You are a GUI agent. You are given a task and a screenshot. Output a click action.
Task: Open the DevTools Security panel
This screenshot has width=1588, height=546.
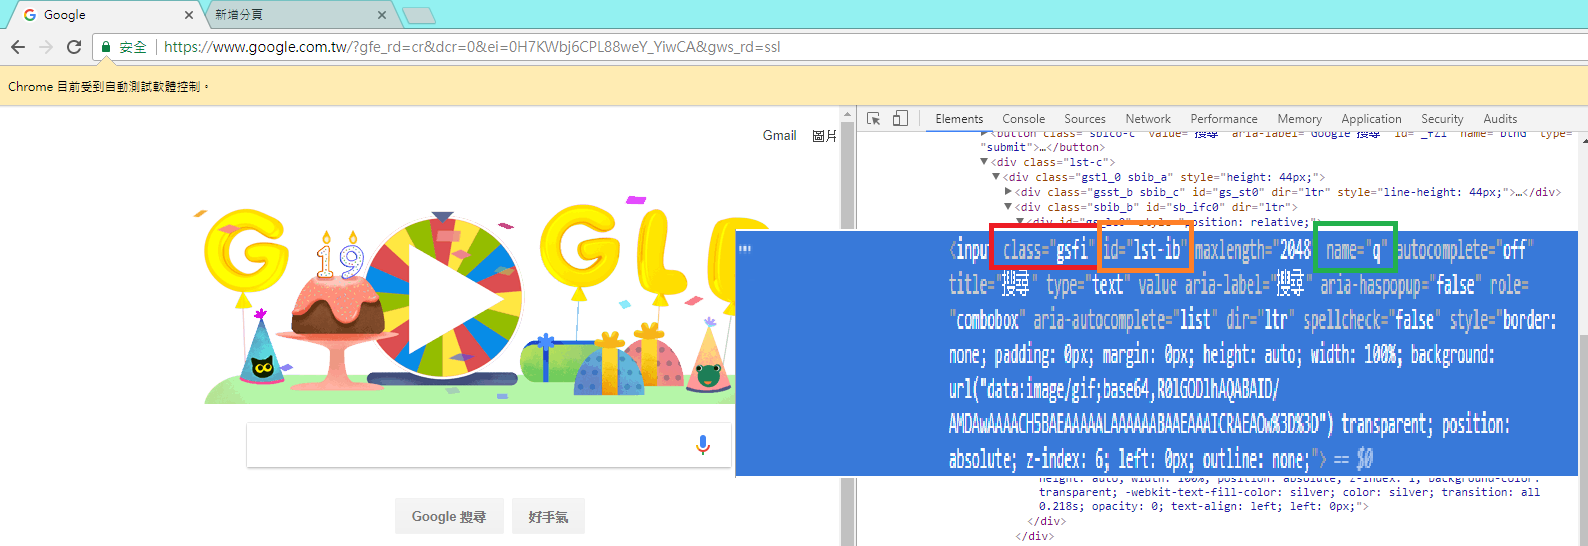point(1442,118)
